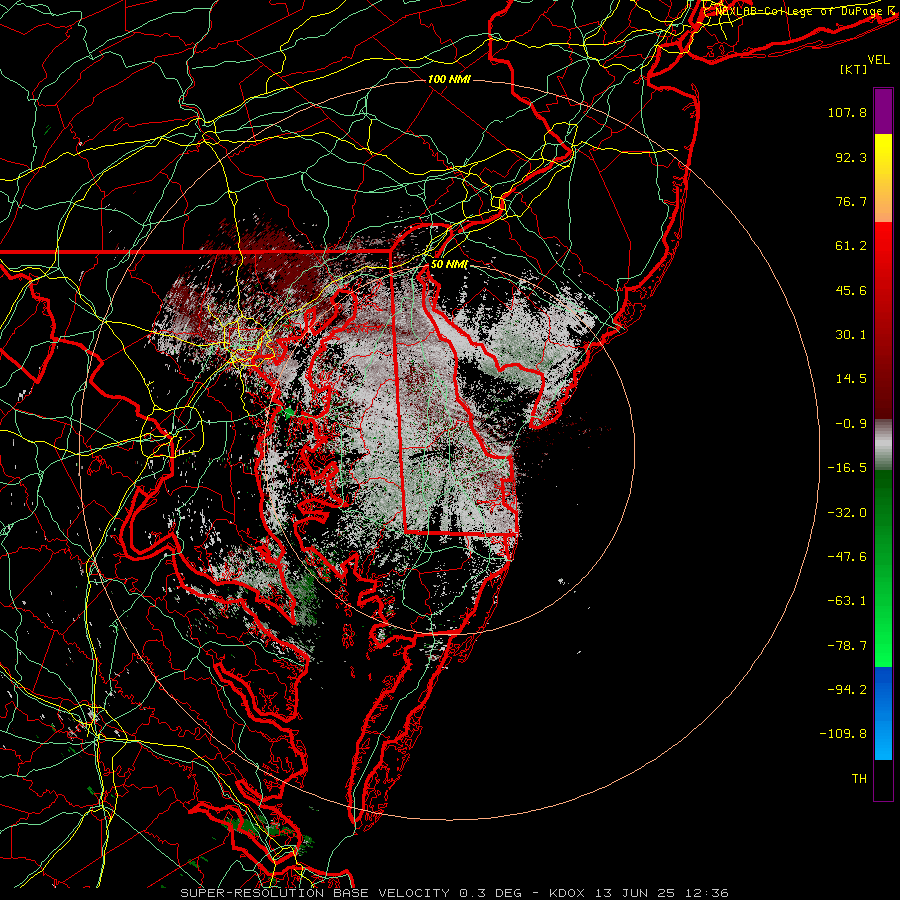Click the -94.2 velocity scale value
900x900 pixels.
847,690
